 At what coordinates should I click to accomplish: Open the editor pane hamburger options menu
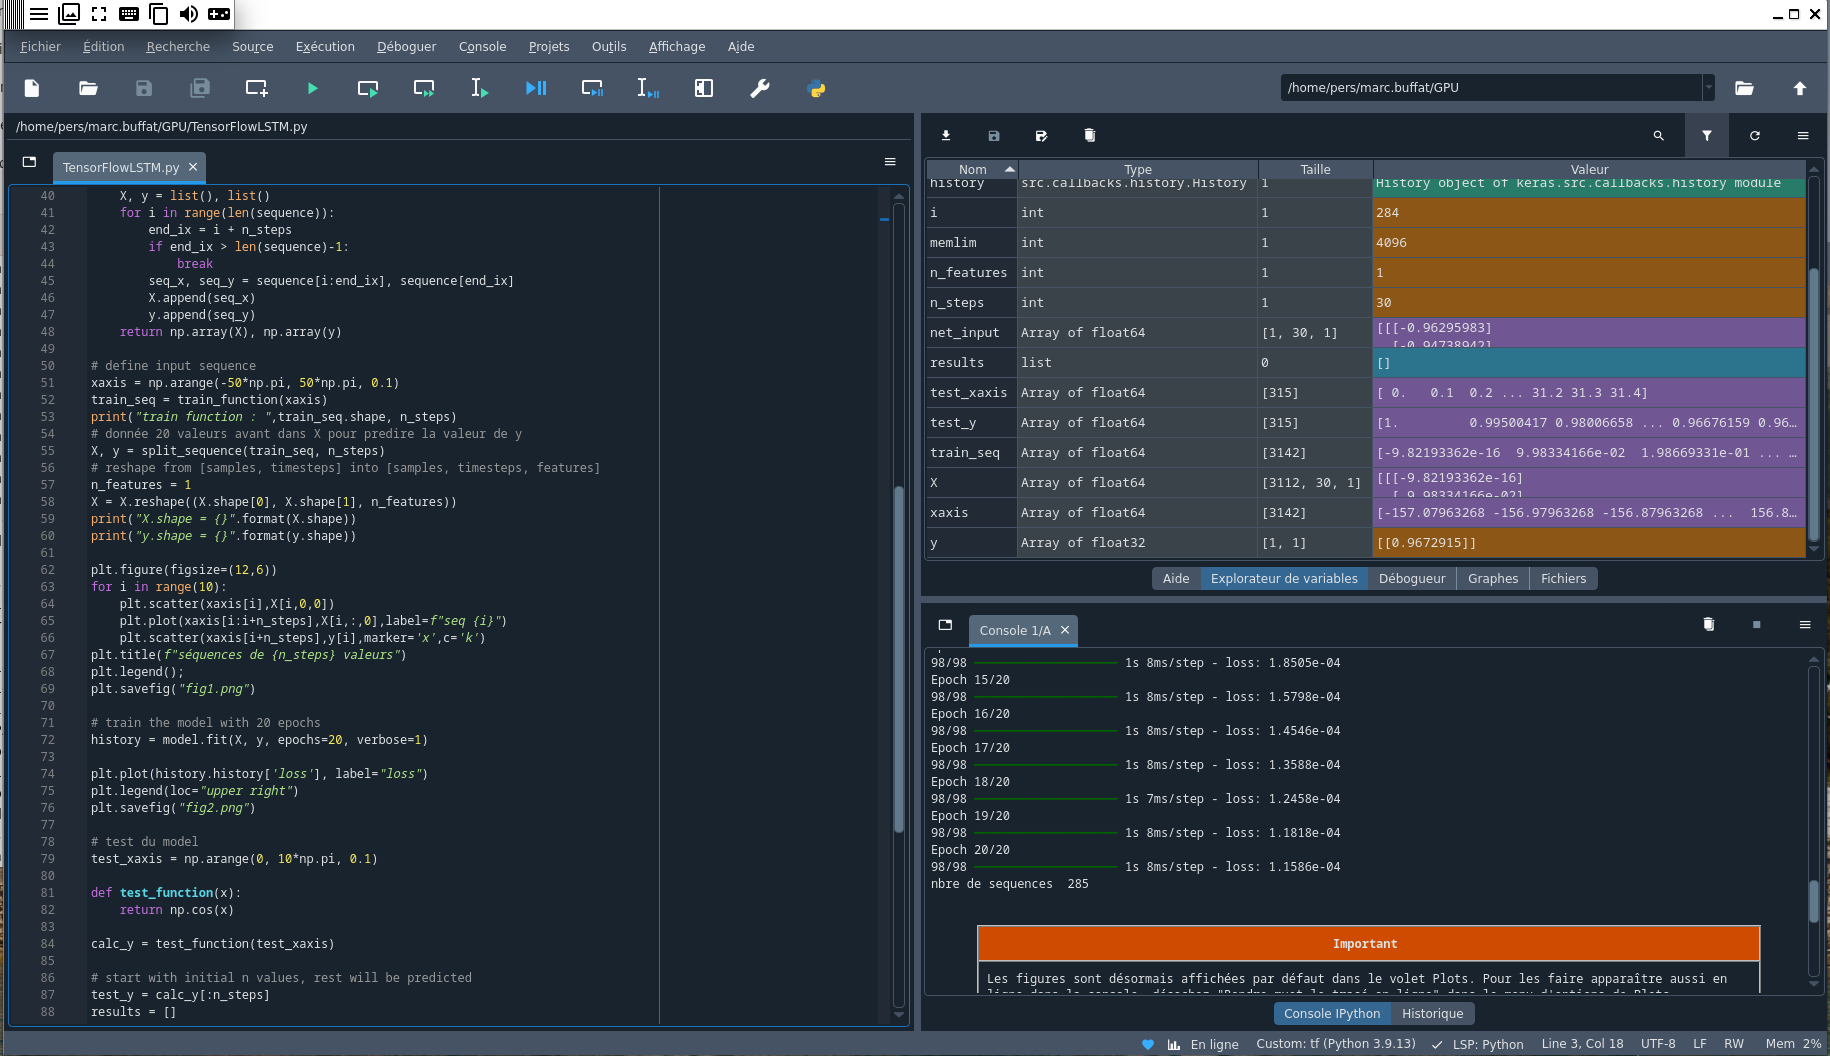[x=890, y=162]
